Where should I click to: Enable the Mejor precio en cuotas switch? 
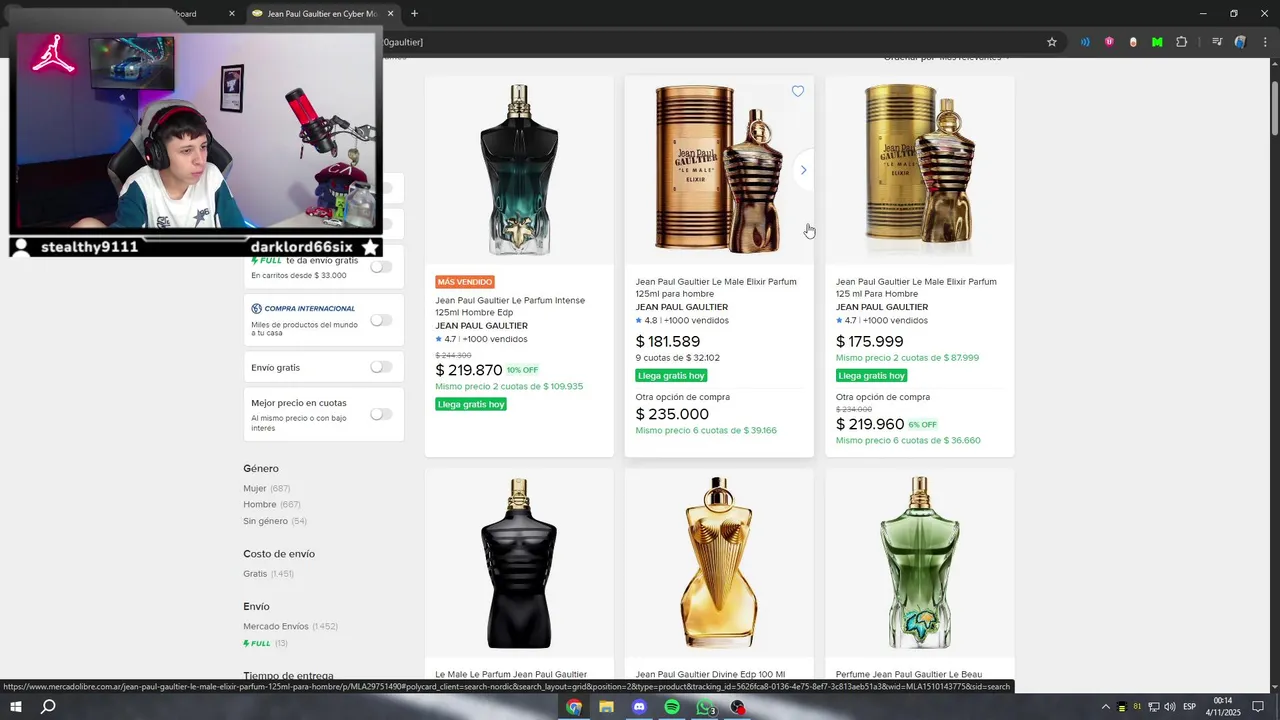pyautogui.click(x=381, y=414)
